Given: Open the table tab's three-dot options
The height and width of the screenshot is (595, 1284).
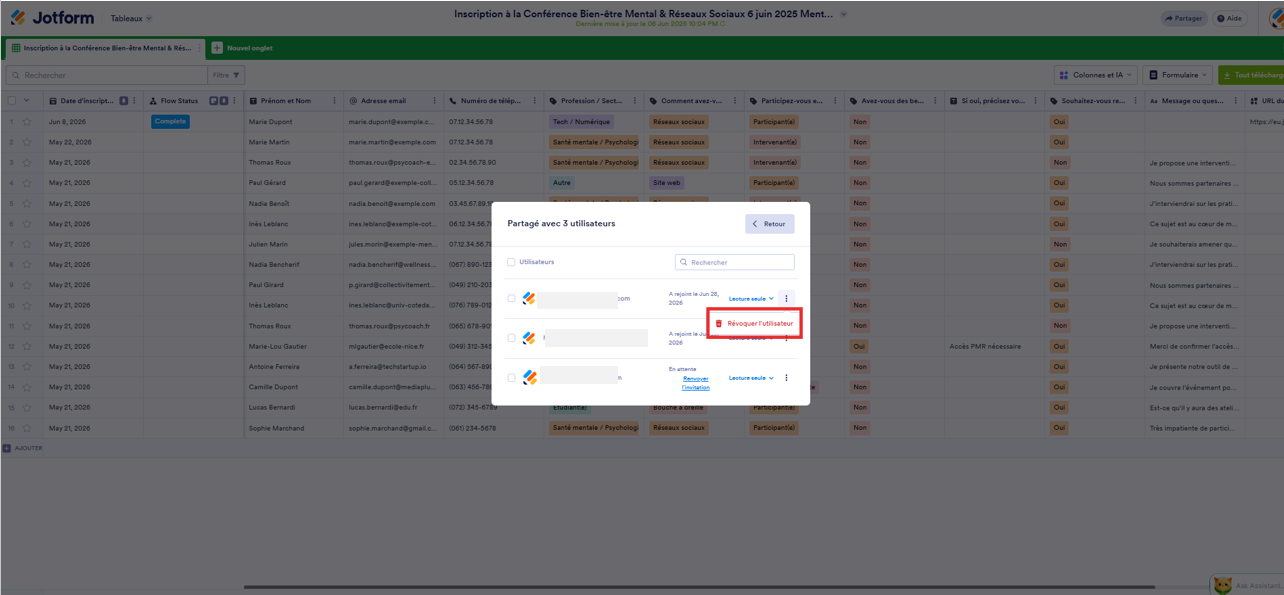Looking at the screenshot, I should (x=200, y=48).
